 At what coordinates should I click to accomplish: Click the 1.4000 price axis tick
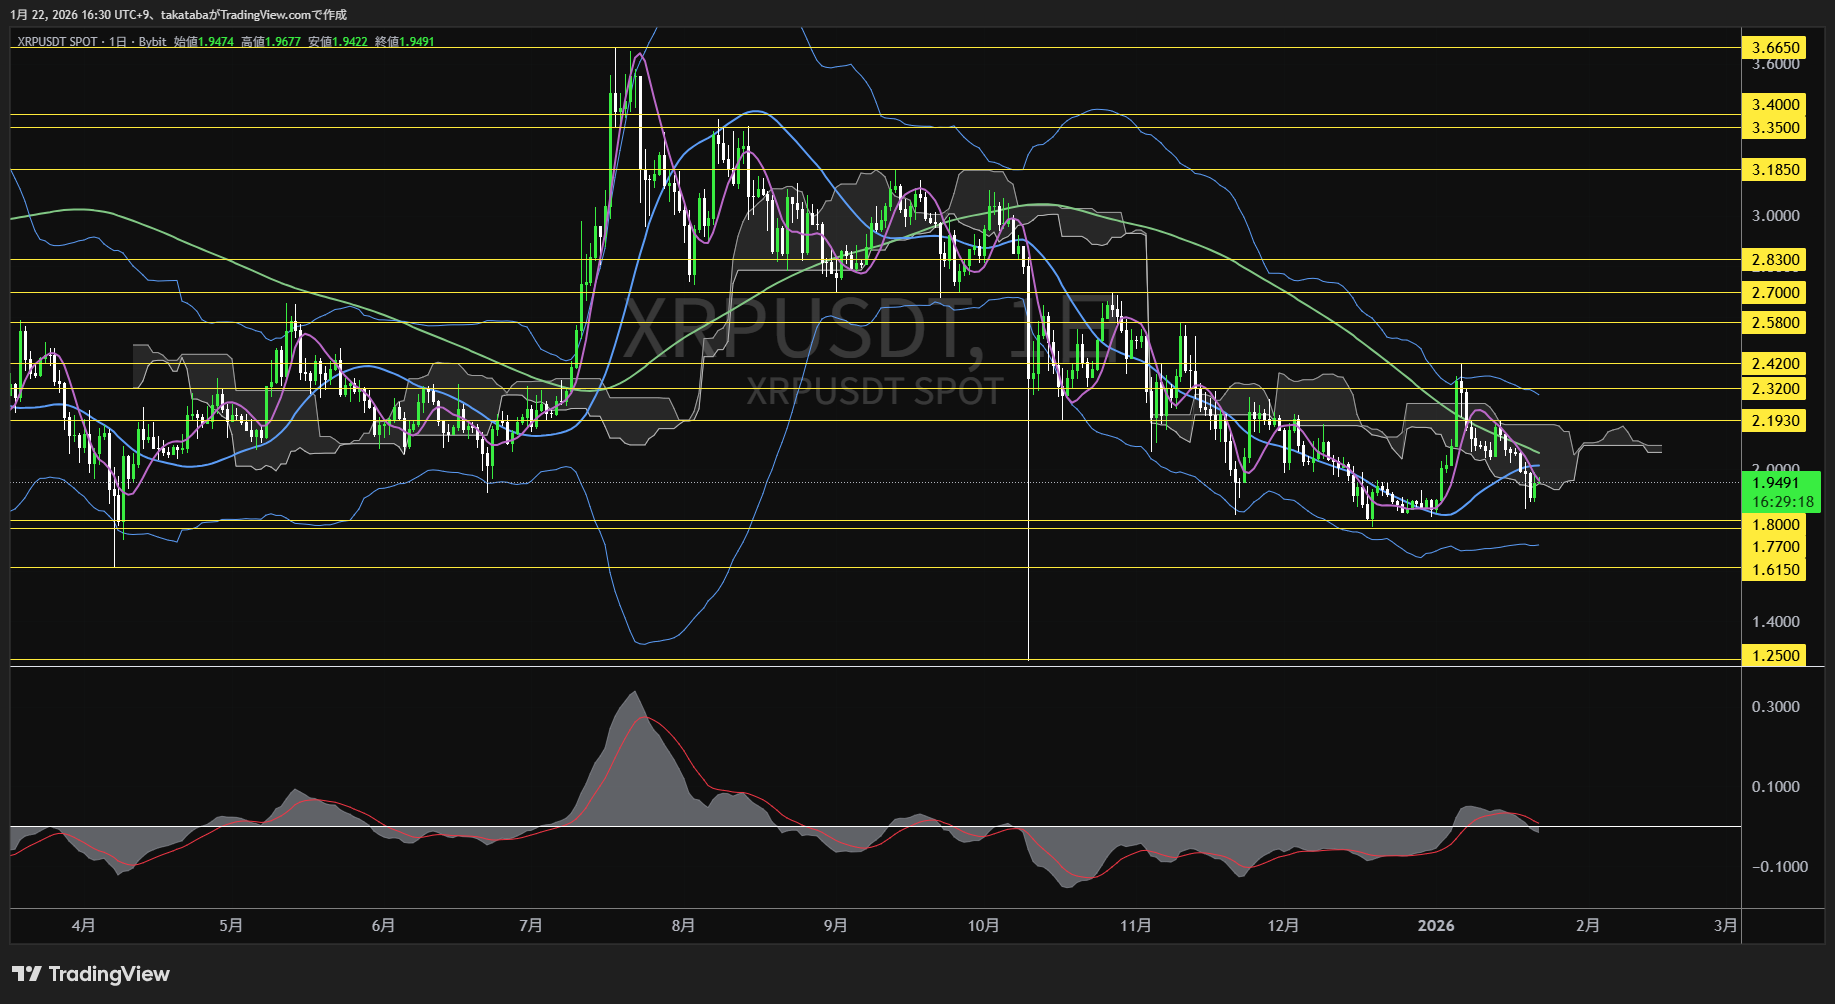1776,621
